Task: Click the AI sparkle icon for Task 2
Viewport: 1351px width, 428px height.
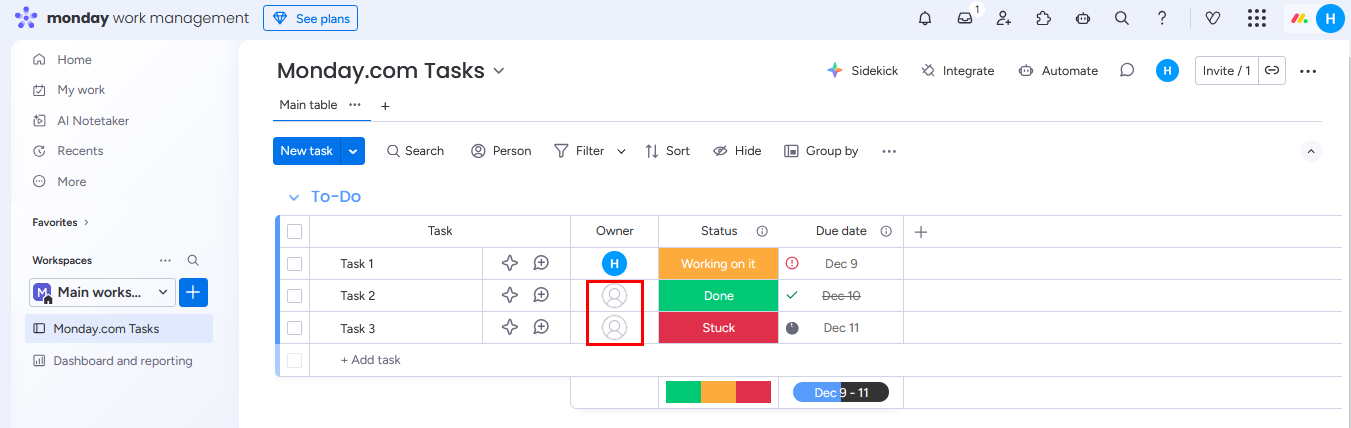Action: [510, 295]
